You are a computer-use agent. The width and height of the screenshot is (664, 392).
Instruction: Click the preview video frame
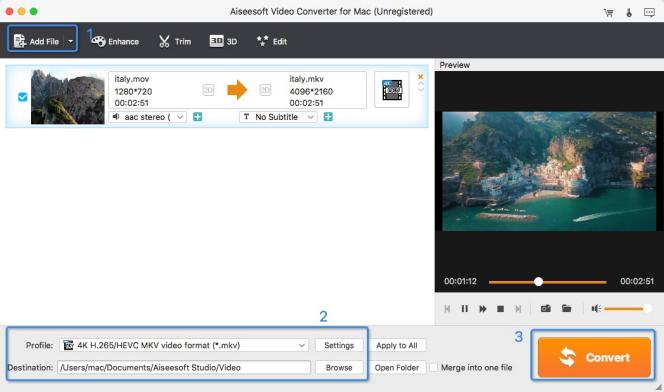[549, 171]
